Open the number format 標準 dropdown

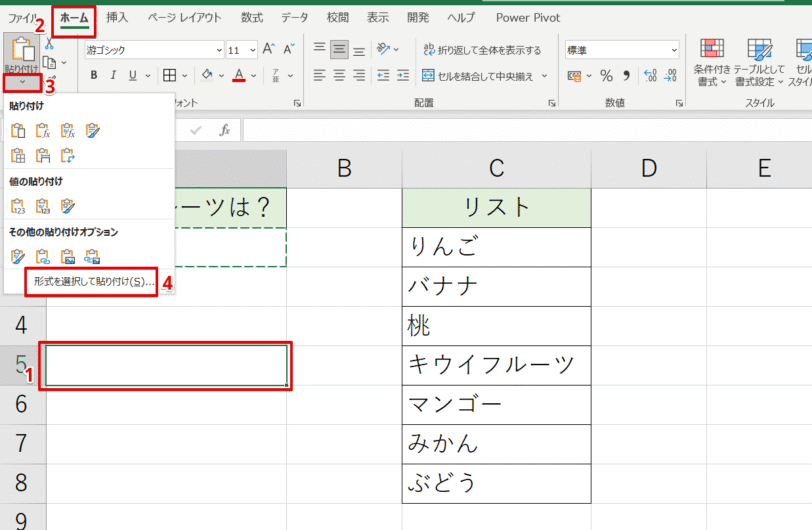click(x=674, y=50)
